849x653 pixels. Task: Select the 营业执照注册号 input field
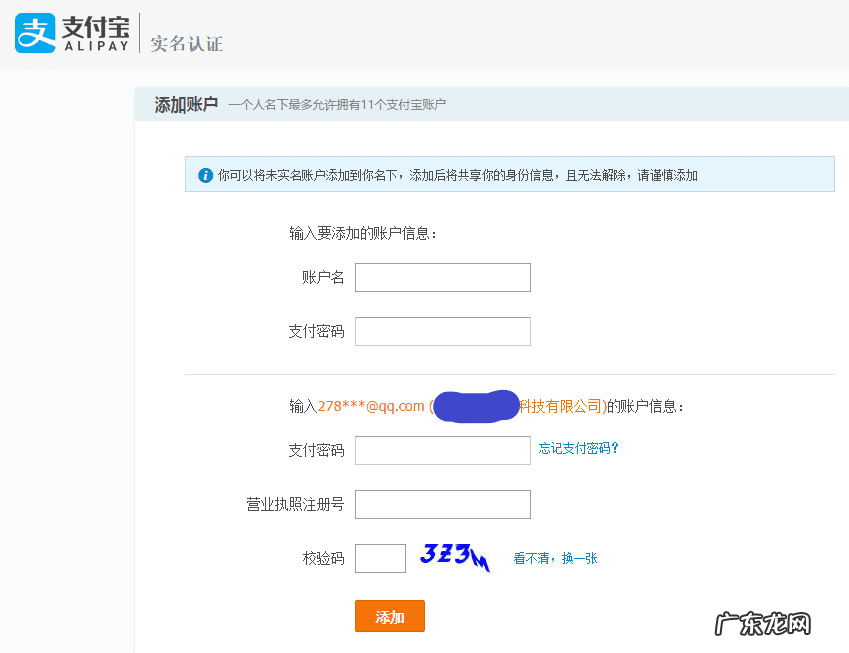442,504
